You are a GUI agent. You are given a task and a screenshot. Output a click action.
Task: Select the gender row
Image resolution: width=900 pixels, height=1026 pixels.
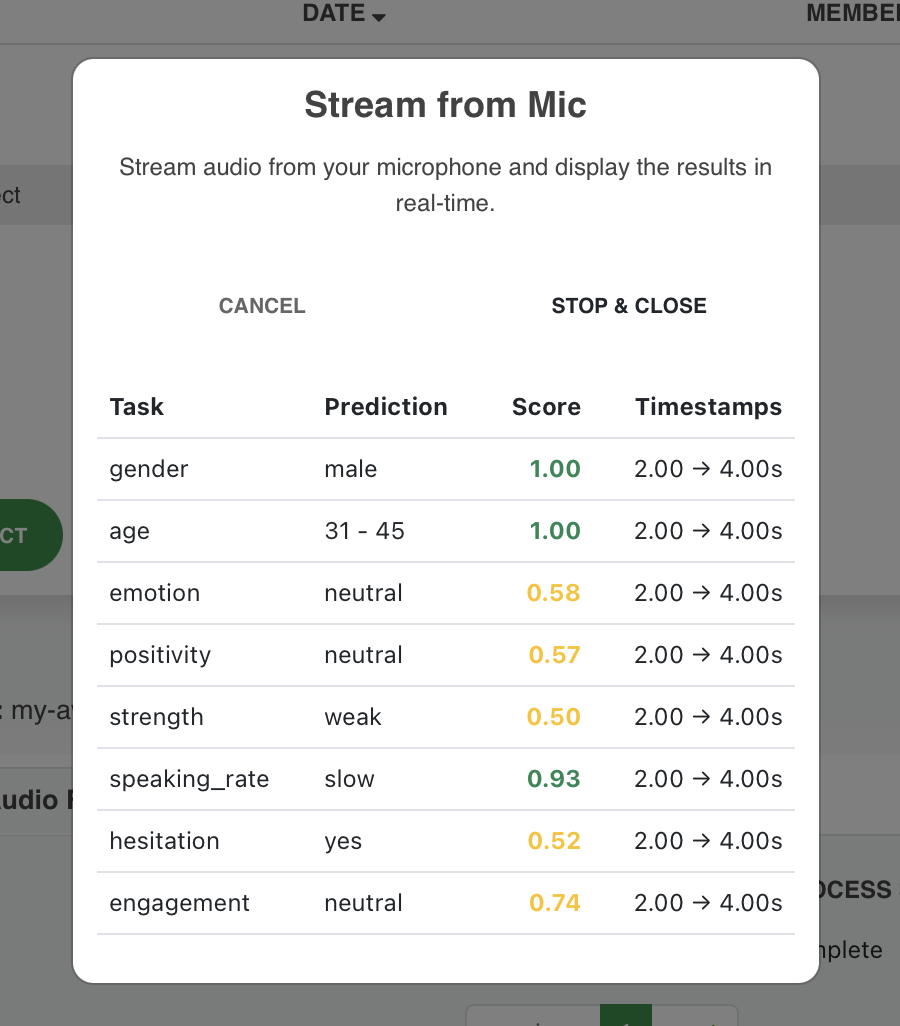coord(446,469)
